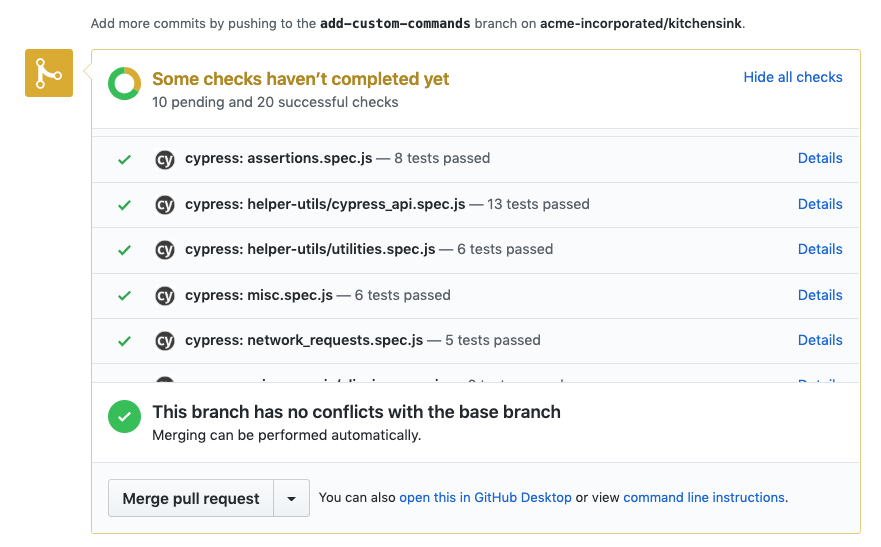Open command line instructions link

704,497
